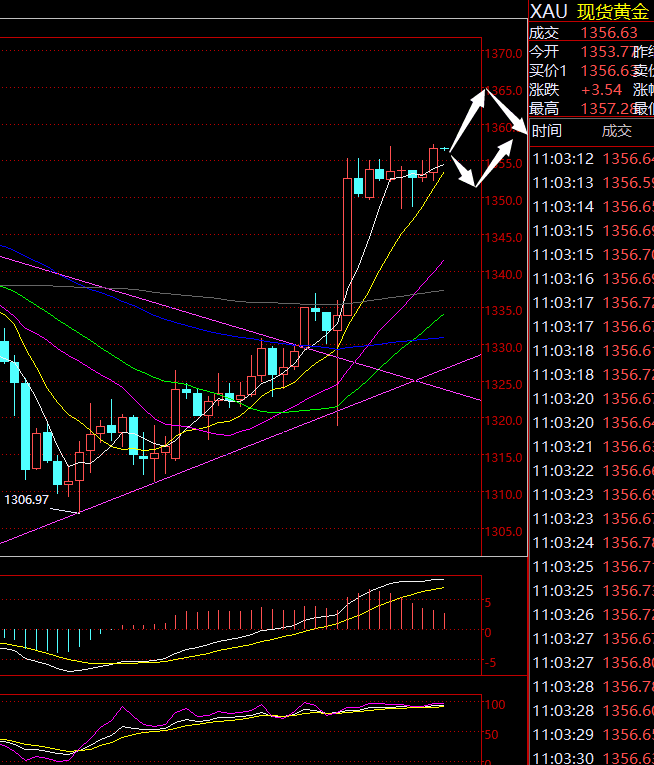Select the 11:03:21 tick row
The image size is (654, 765).
[x=592, y=446]
